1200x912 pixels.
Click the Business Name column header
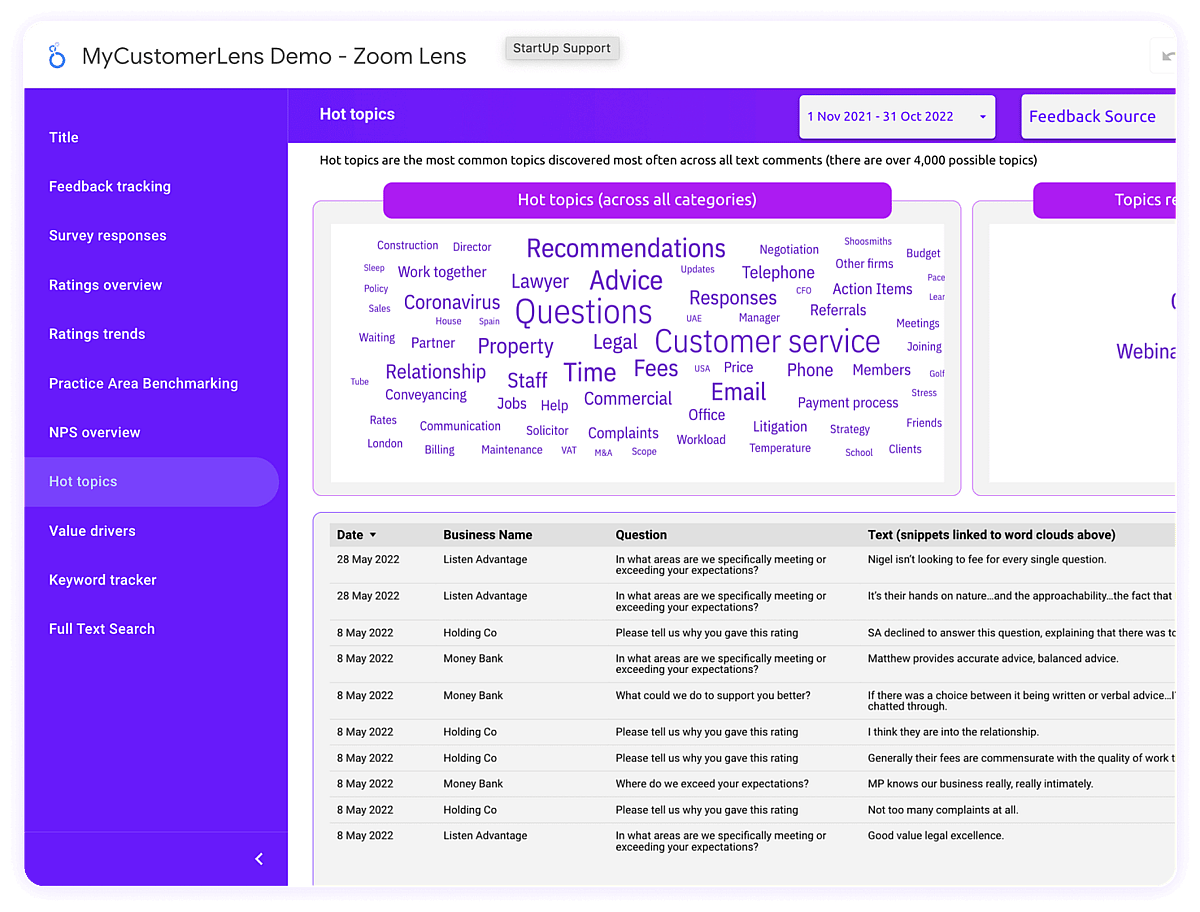click(487, 535)
